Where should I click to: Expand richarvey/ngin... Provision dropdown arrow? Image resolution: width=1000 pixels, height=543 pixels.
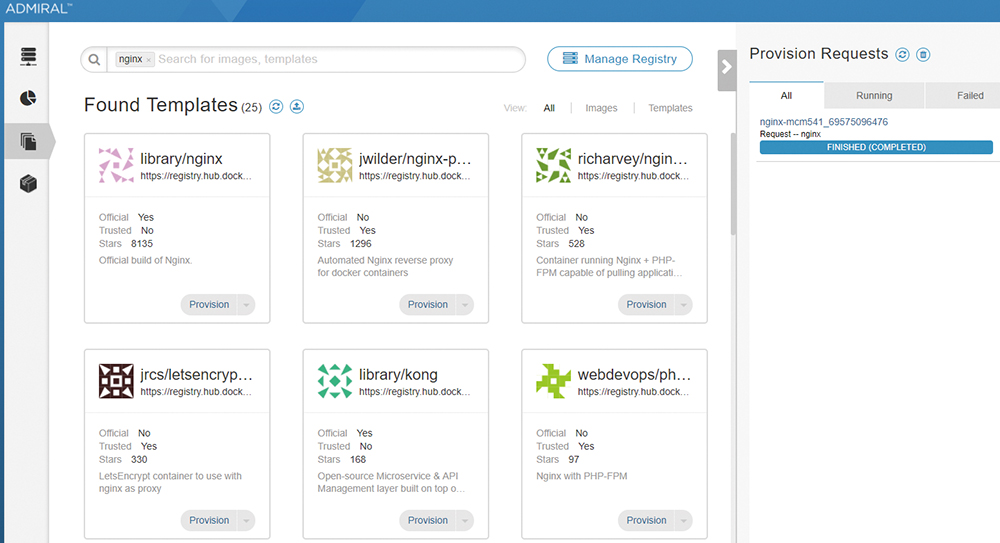(x=684, y=304)
